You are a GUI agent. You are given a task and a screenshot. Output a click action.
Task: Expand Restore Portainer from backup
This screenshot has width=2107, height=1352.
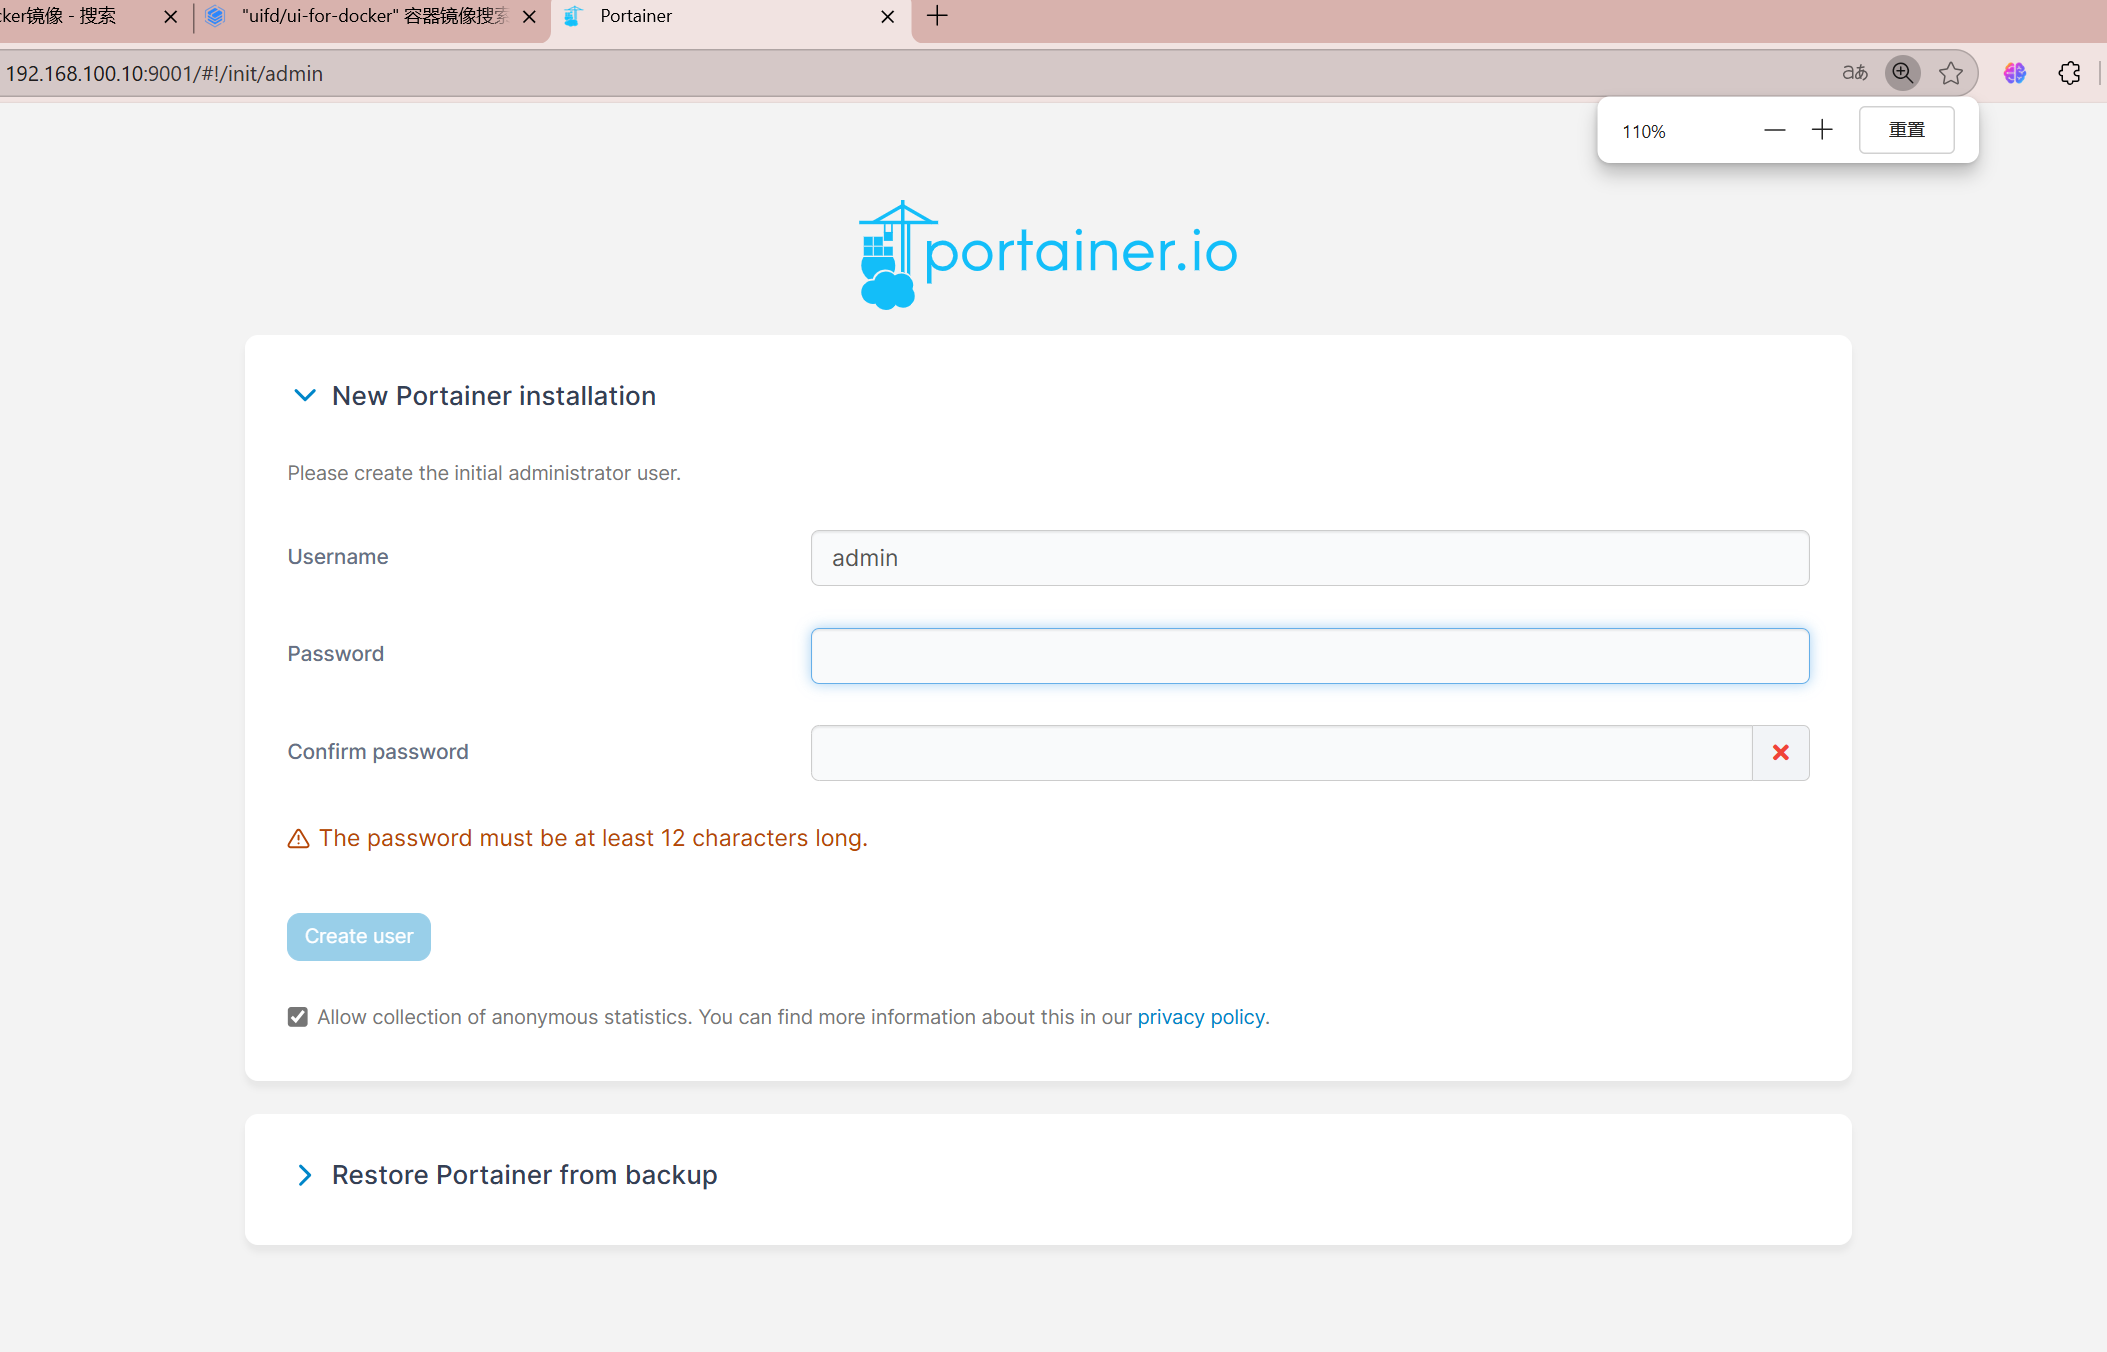click(x=304, y=1175)
